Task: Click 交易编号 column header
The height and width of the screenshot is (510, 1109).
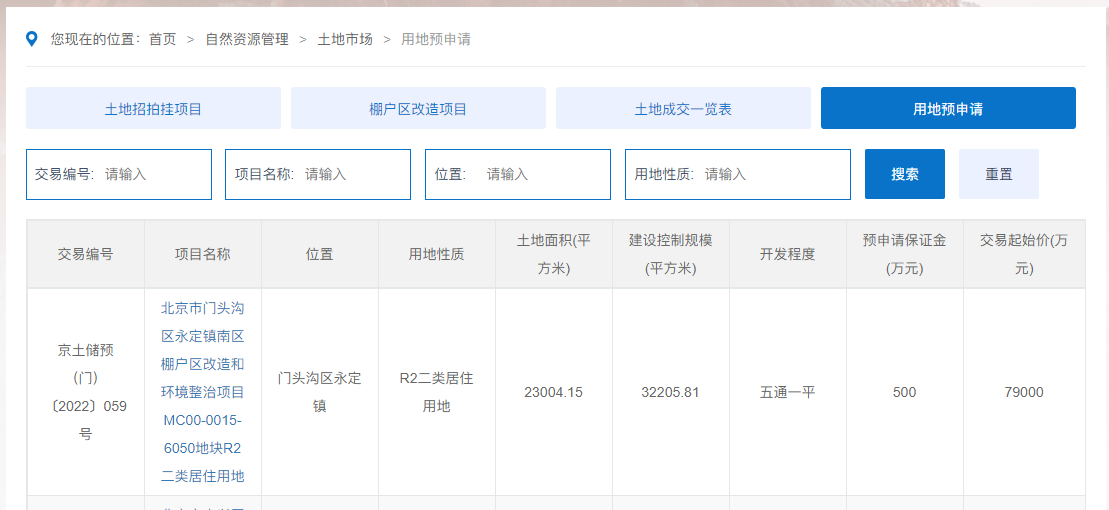Action: (x=86, y=255)
